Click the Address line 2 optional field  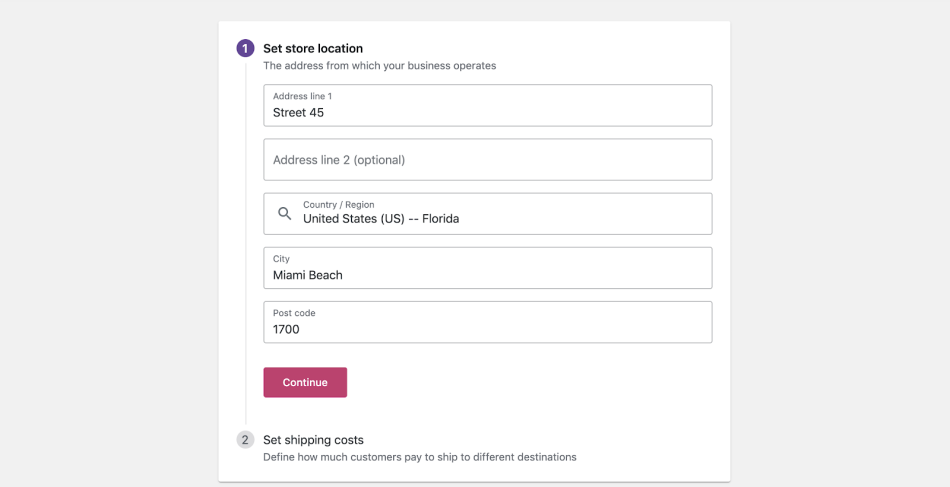(x=488, y=160)
